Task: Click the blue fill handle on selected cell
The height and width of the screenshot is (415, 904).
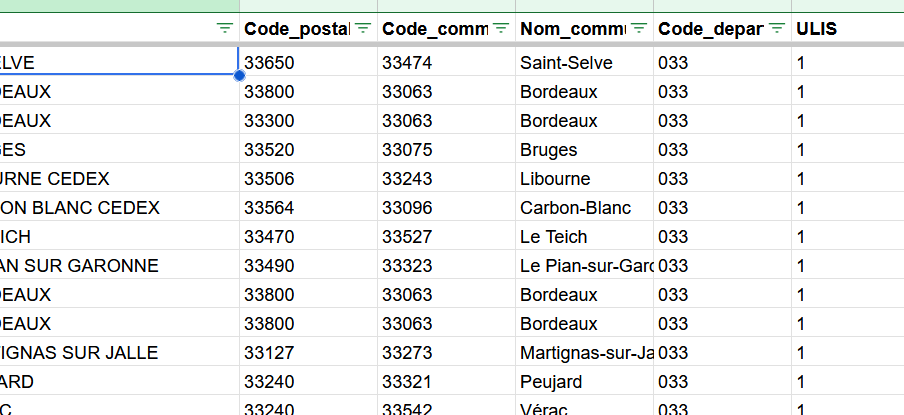Action: [239, 75]
